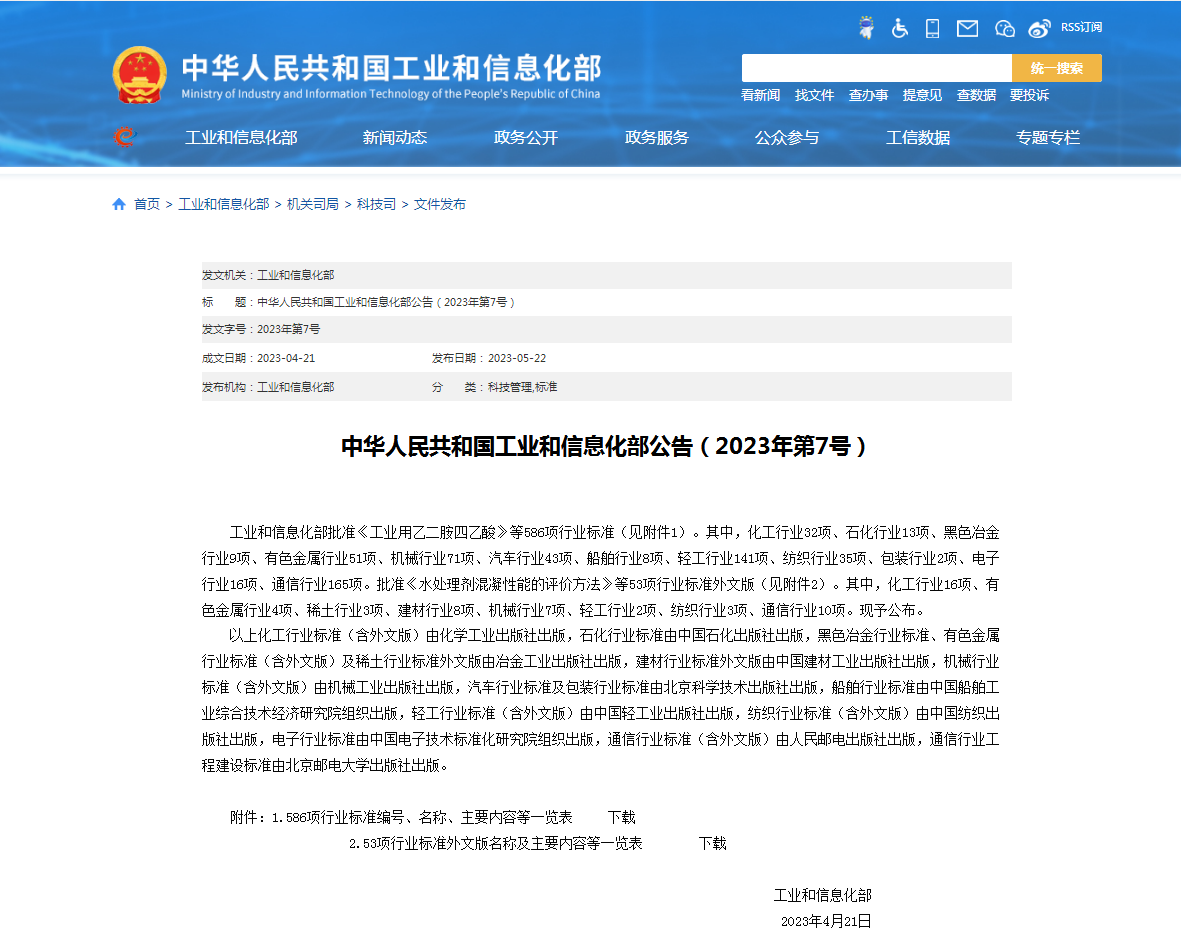Open the Weibo icon
Viewport: 1181px width, 928px height.
[x=1039, y=29]
